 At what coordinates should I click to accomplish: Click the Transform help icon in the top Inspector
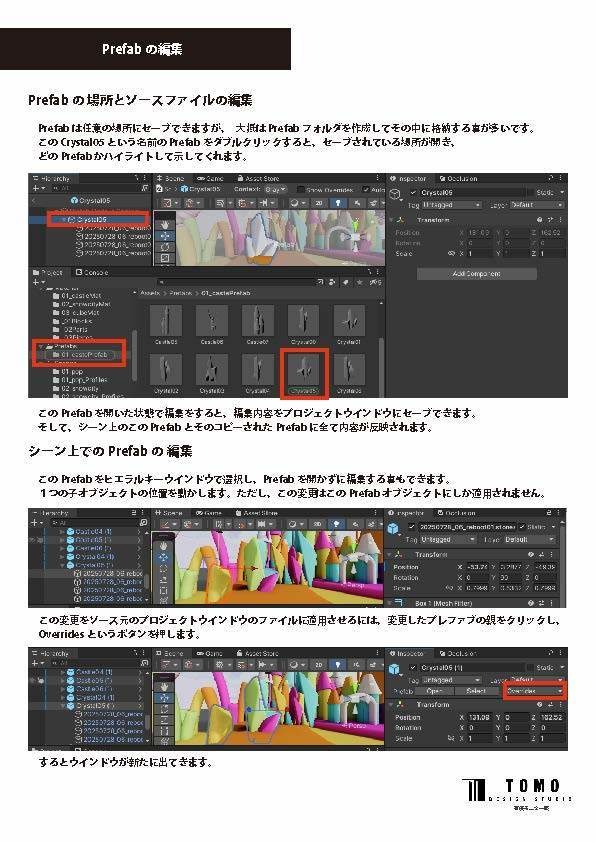pos(539,220)
